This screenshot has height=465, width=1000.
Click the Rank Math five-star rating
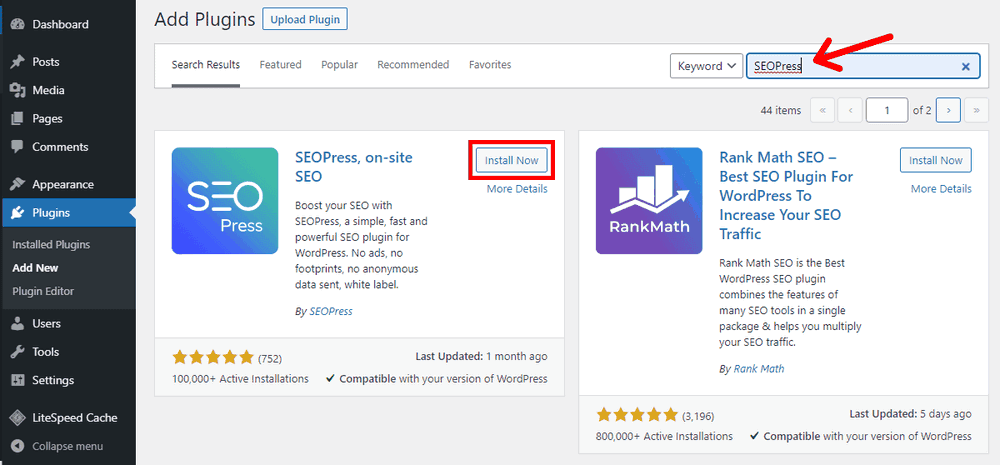pyautogui.click(x=637, y=415)
